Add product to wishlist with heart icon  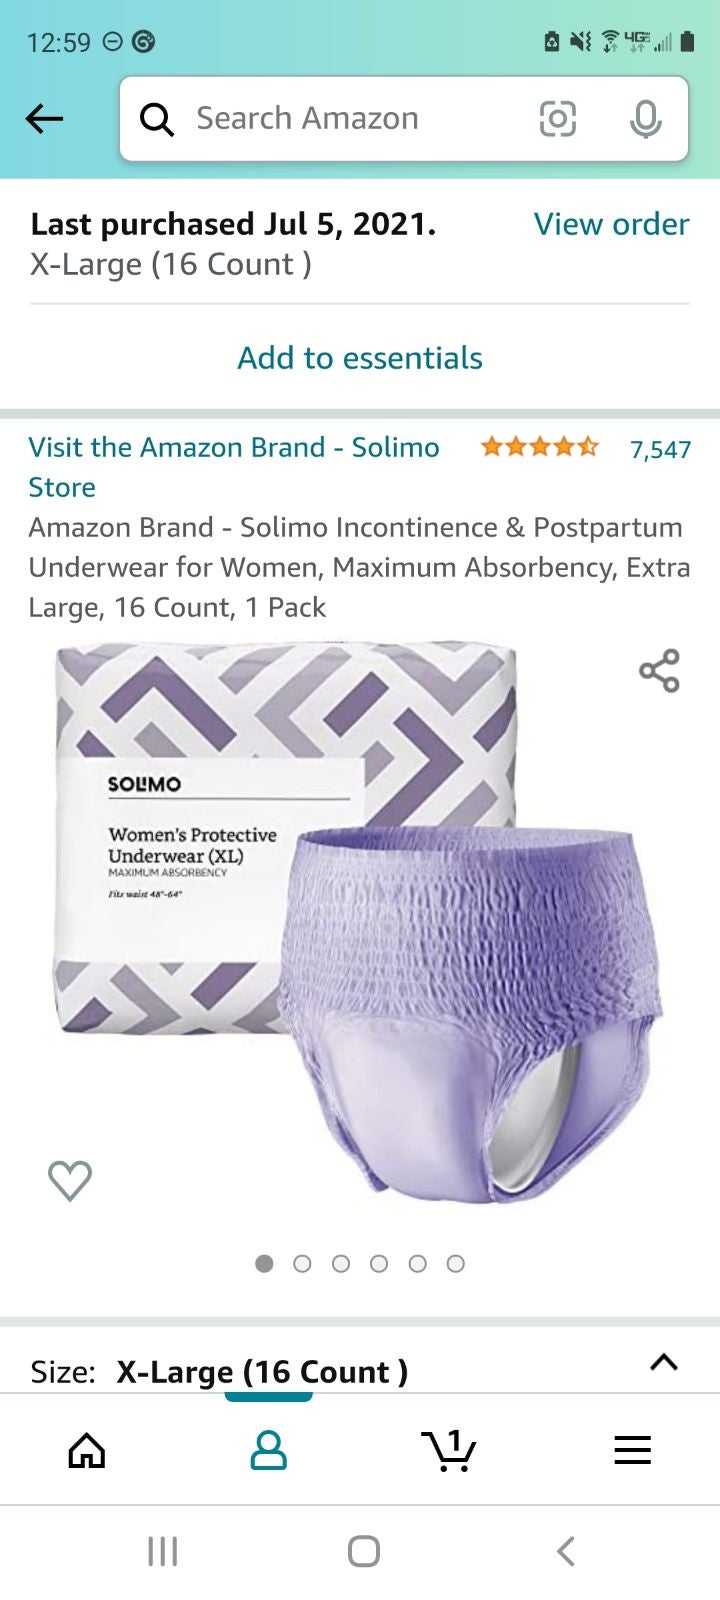point(70,1180)
